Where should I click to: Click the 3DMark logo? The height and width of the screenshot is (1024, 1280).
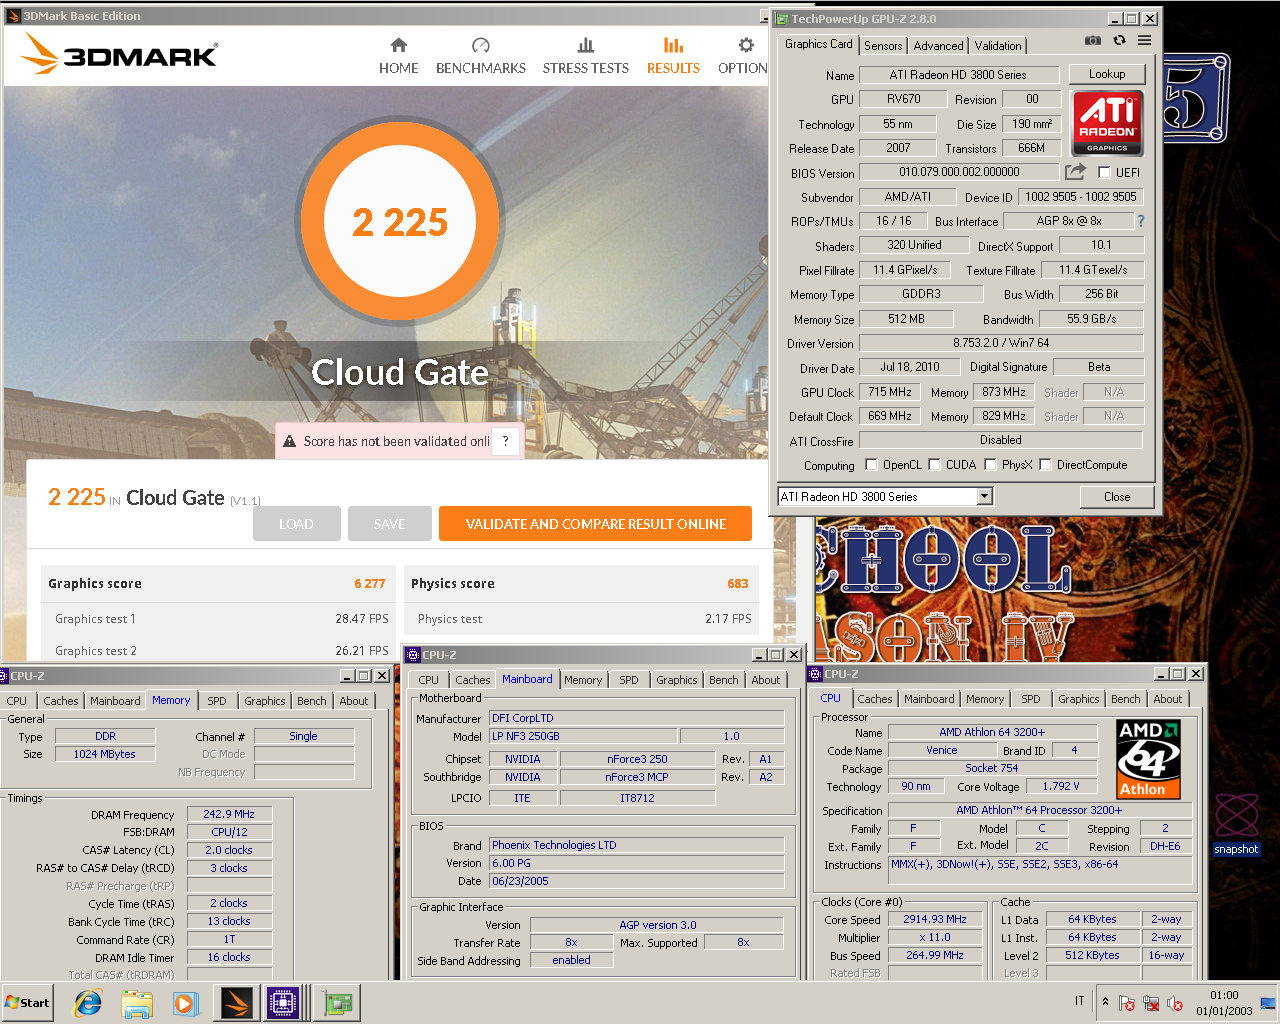119,54
